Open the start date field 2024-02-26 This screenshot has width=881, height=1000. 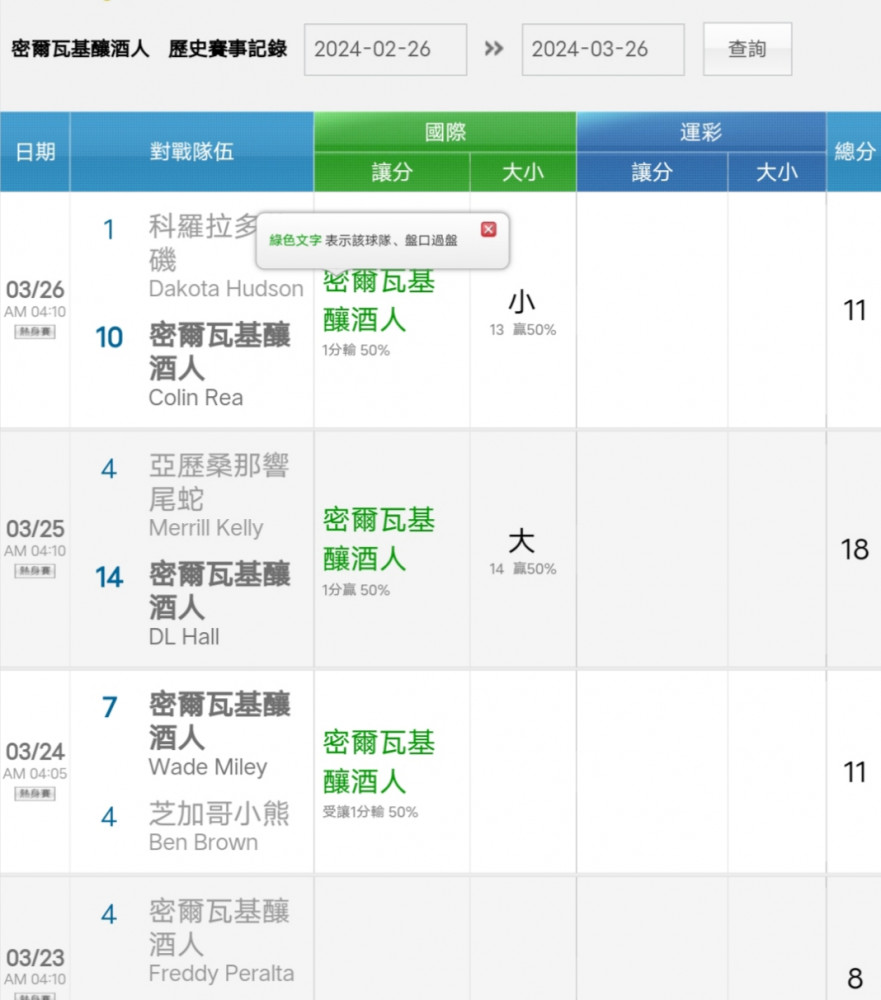tap(385, 50)
